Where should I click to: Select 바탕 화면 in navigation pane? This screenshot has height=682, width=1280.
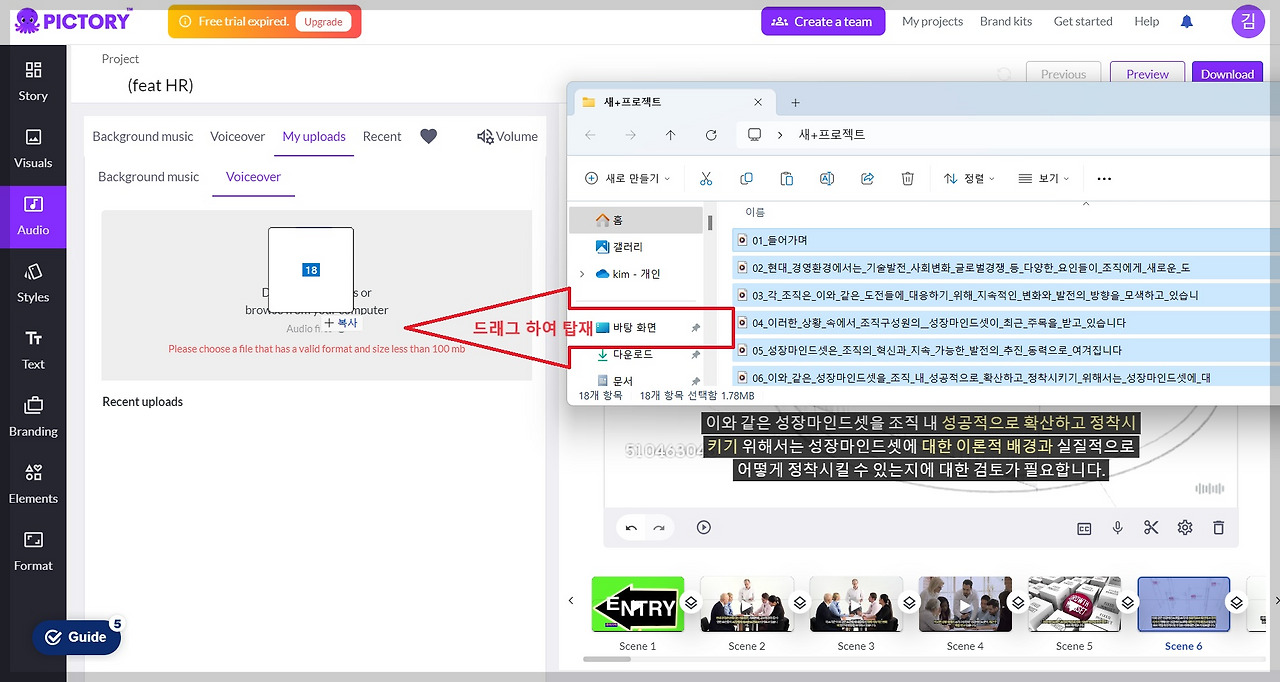(636, 328)
